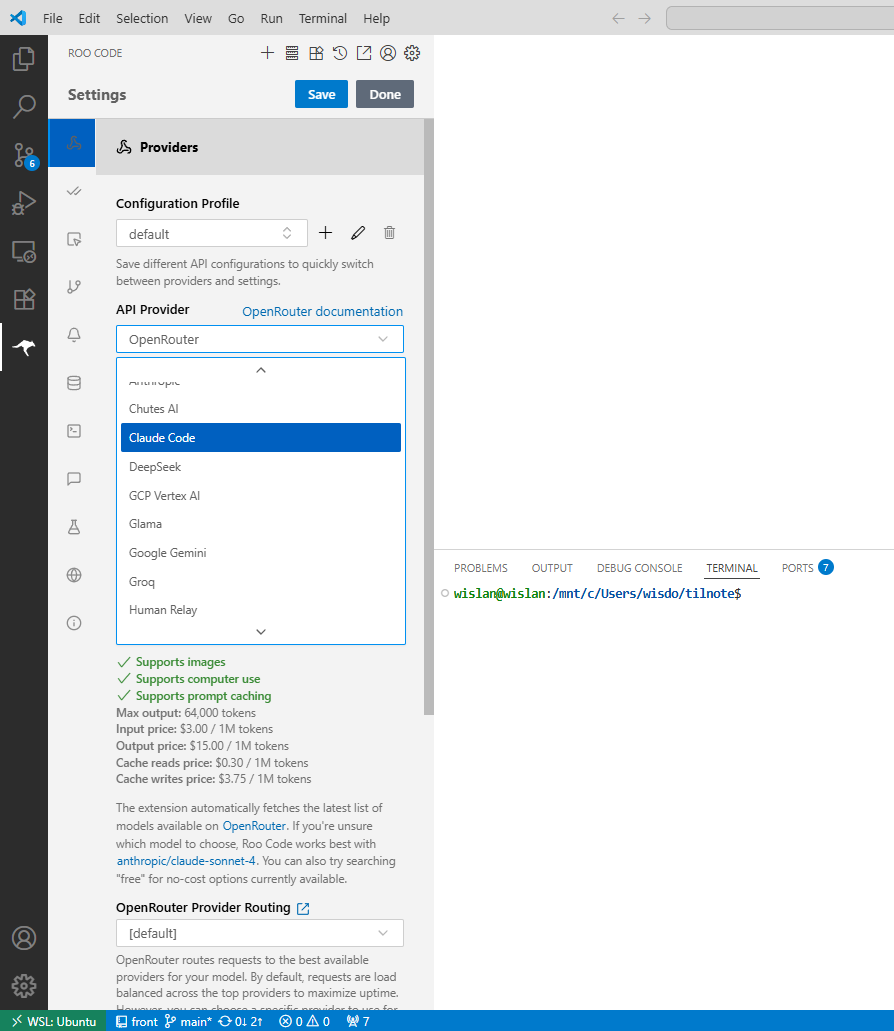Open the default Configuration Profile dropdown
The image size is (894, 1031).
(x=212, y=233)
